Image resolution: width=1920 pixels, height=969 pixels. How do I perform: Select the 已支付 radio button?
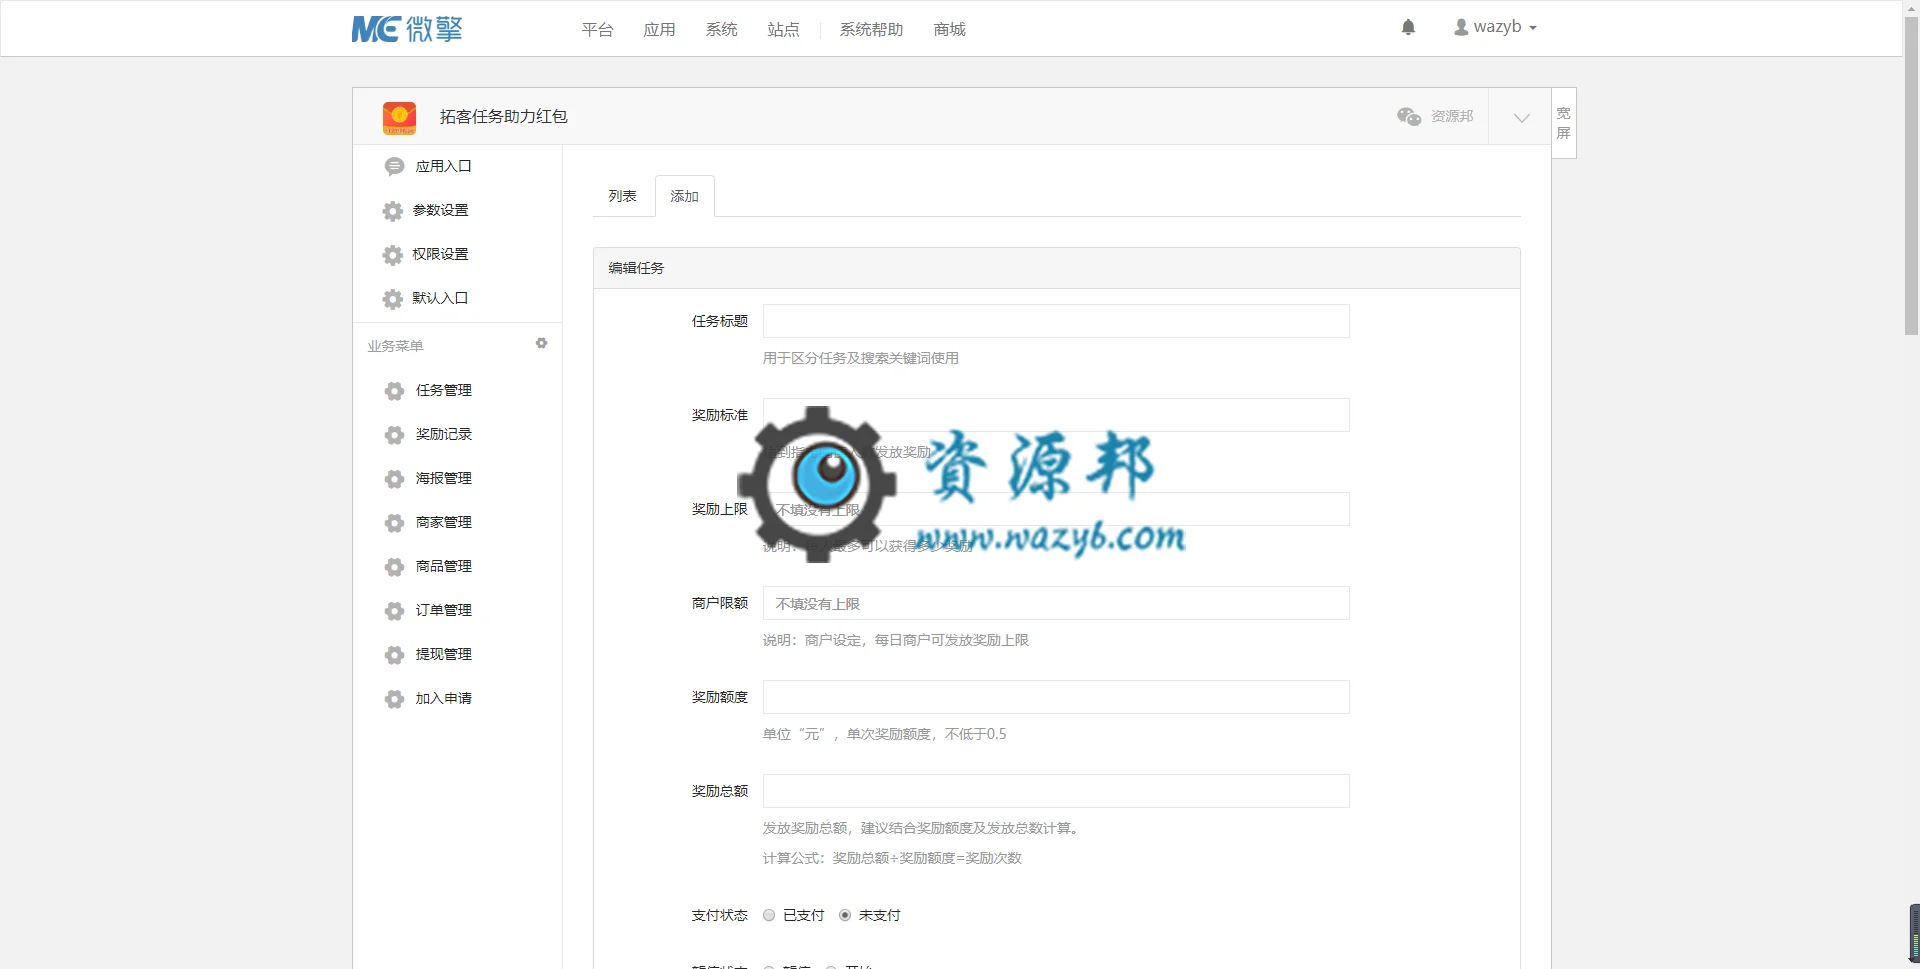(x=769, y=915)
